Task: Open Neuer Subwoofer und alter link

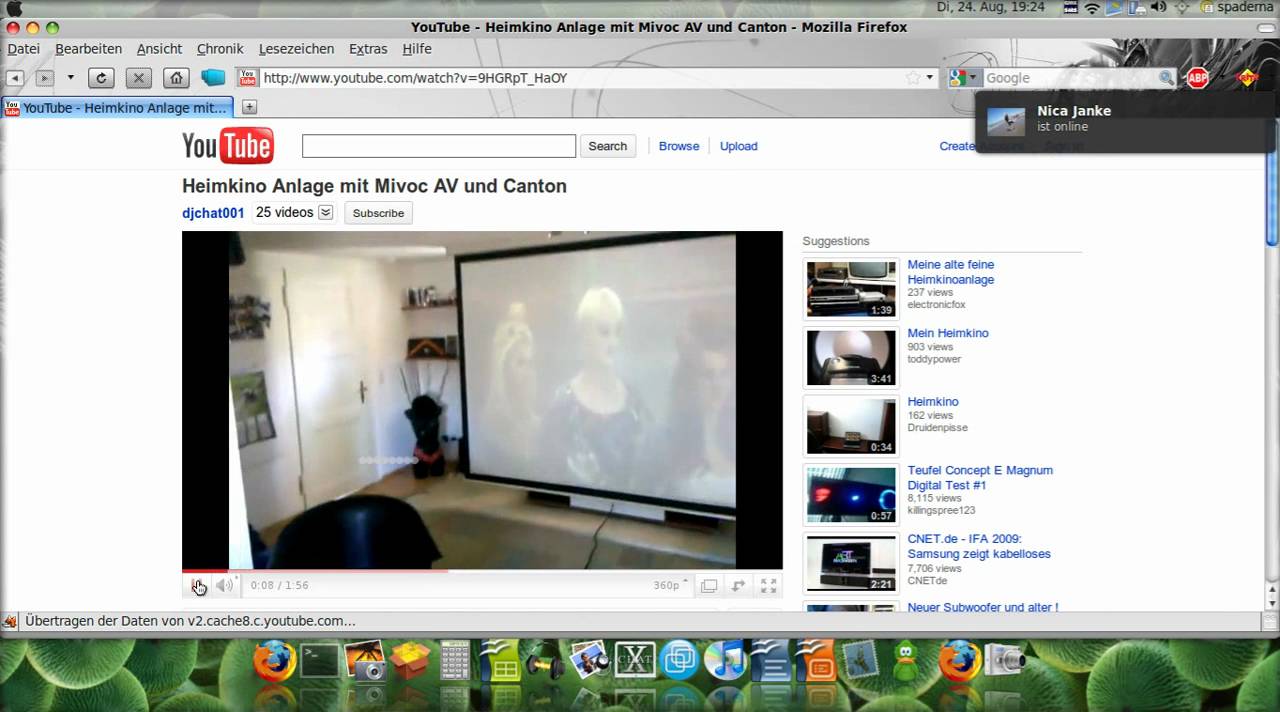Action: pyautogui.click(x=982, y=606)
